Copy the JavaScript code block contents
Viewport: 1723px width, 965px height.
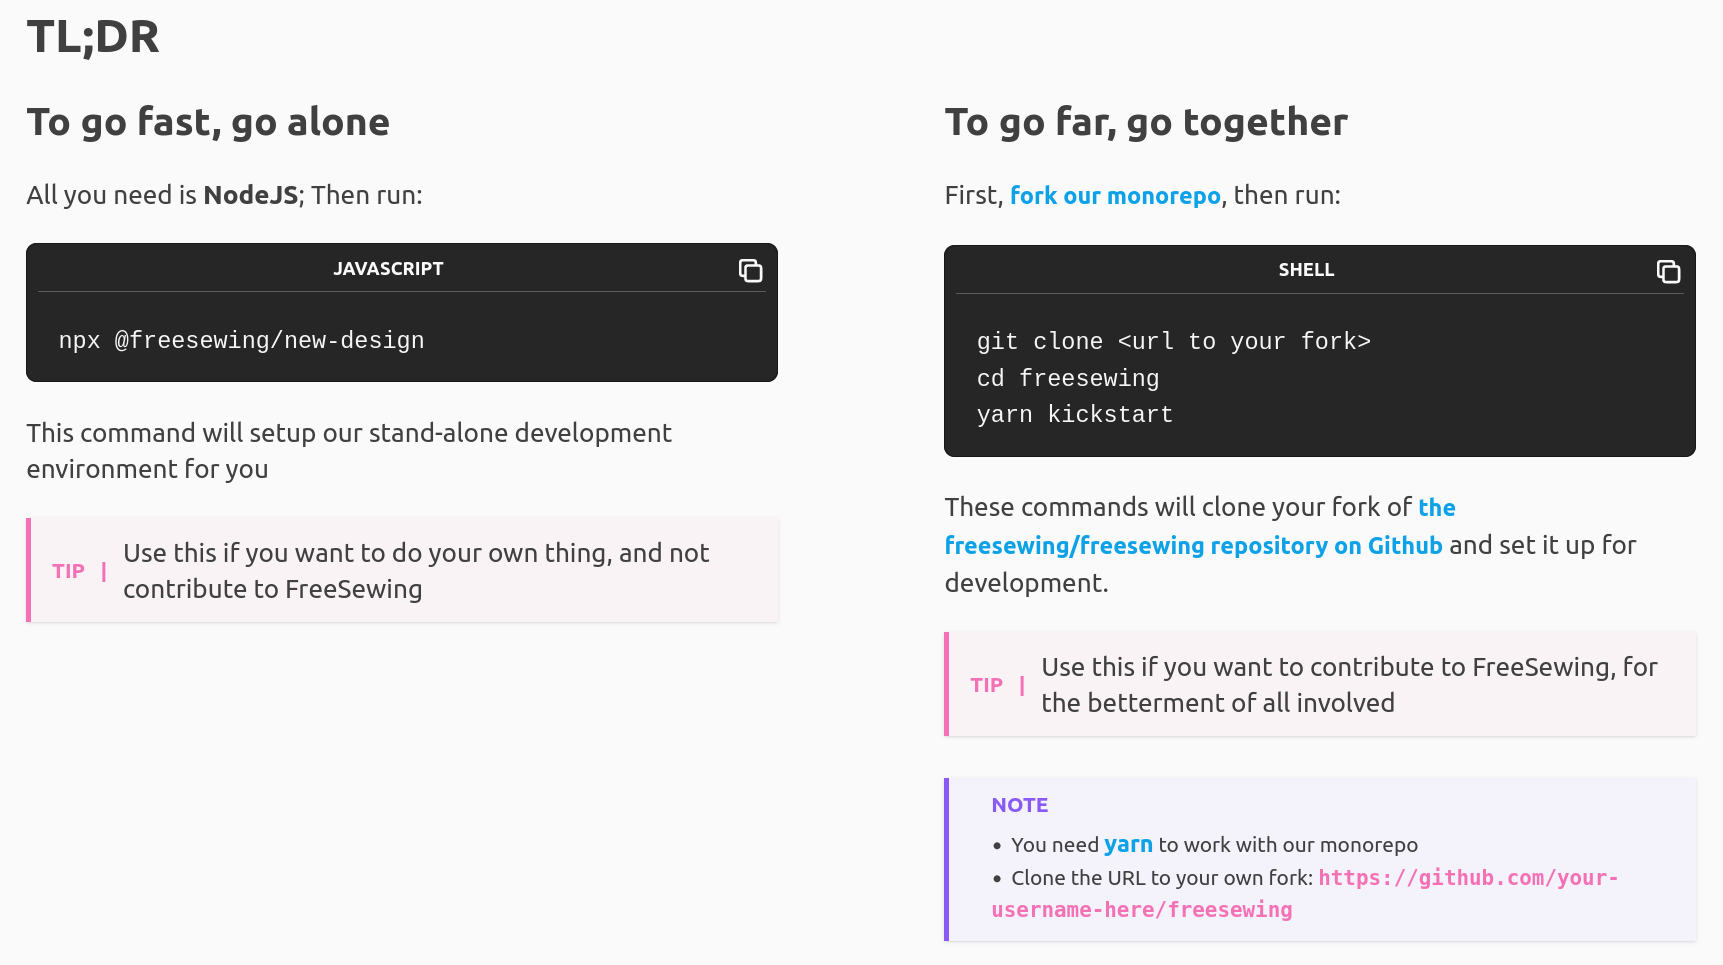click(750, 270)
